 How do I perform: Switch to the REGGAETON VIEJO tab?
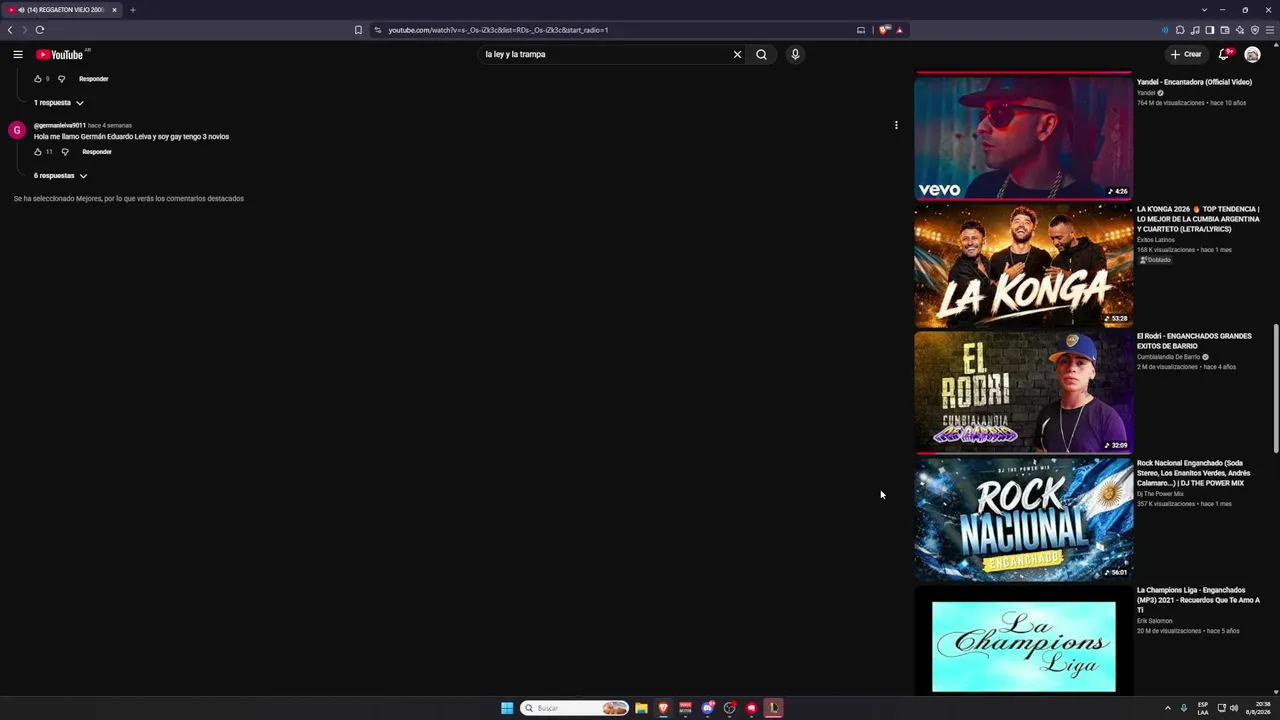(x=62, y=10)
